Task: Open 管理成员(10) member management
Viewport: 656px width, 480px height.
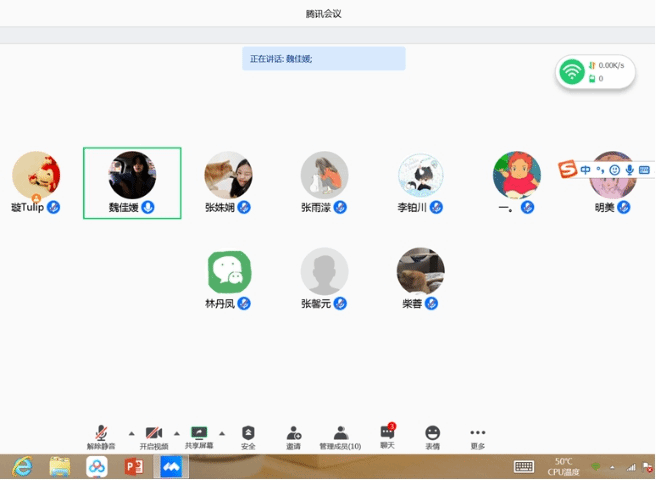Action: (340, 433)
